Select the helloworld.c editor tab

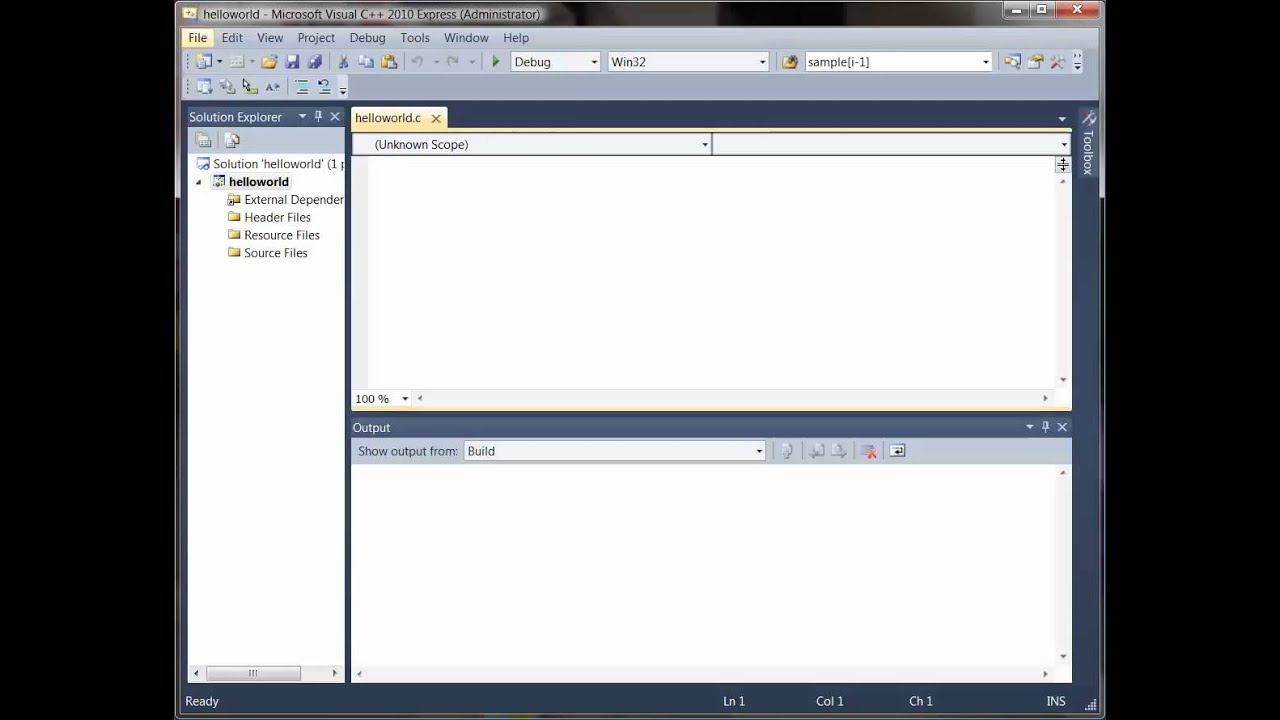click(x=388, y=118)
